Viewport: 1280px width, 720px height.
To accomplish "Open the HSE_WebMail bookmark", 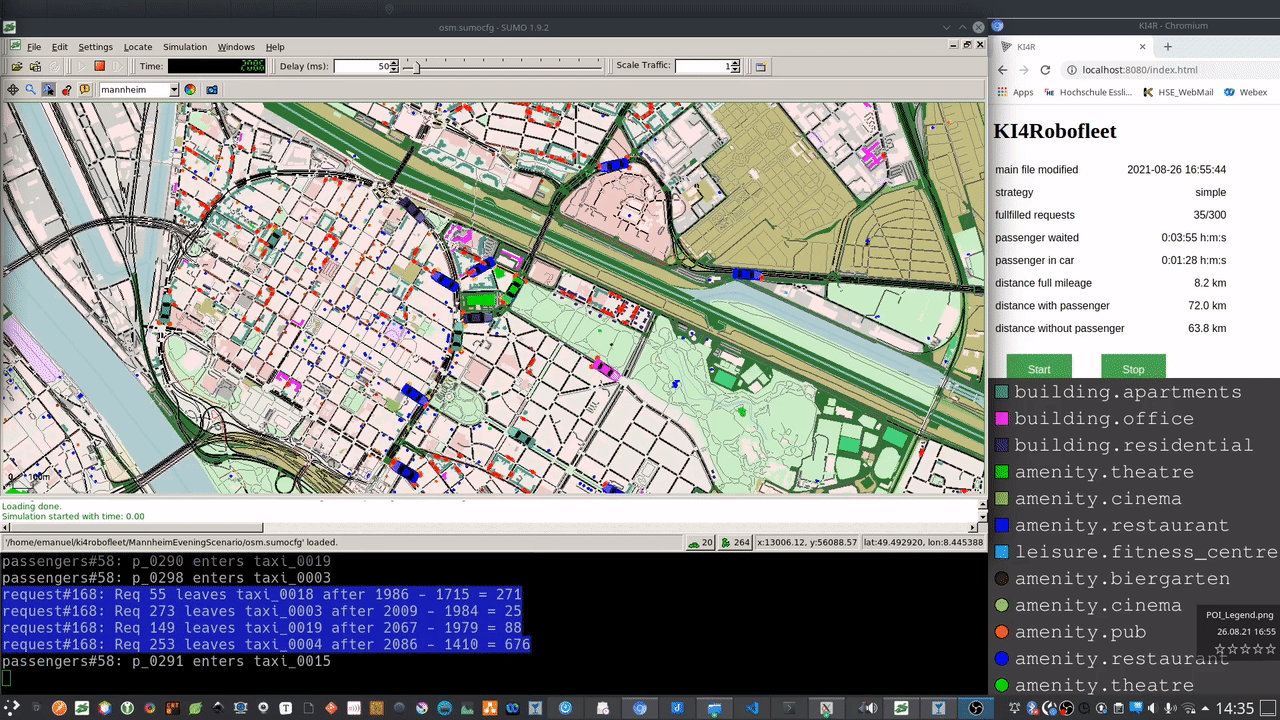I will click(1177, 92).
